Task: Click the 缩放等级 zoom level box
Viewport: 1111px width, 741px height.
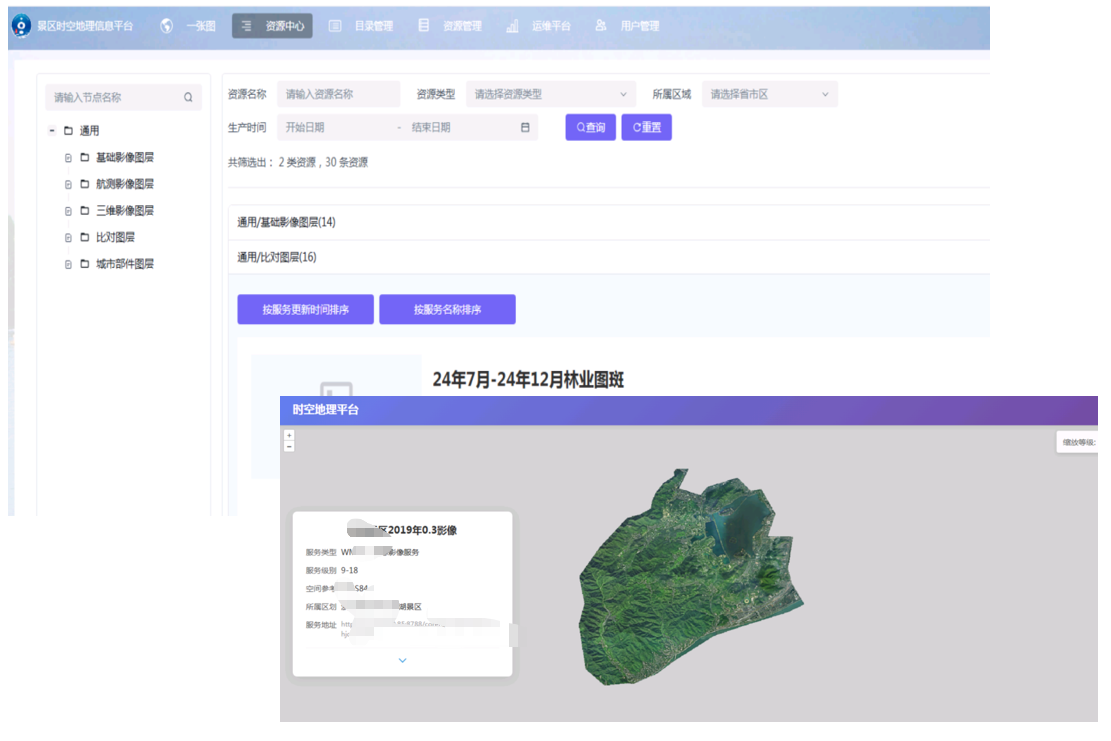Action: point(1077,442)
